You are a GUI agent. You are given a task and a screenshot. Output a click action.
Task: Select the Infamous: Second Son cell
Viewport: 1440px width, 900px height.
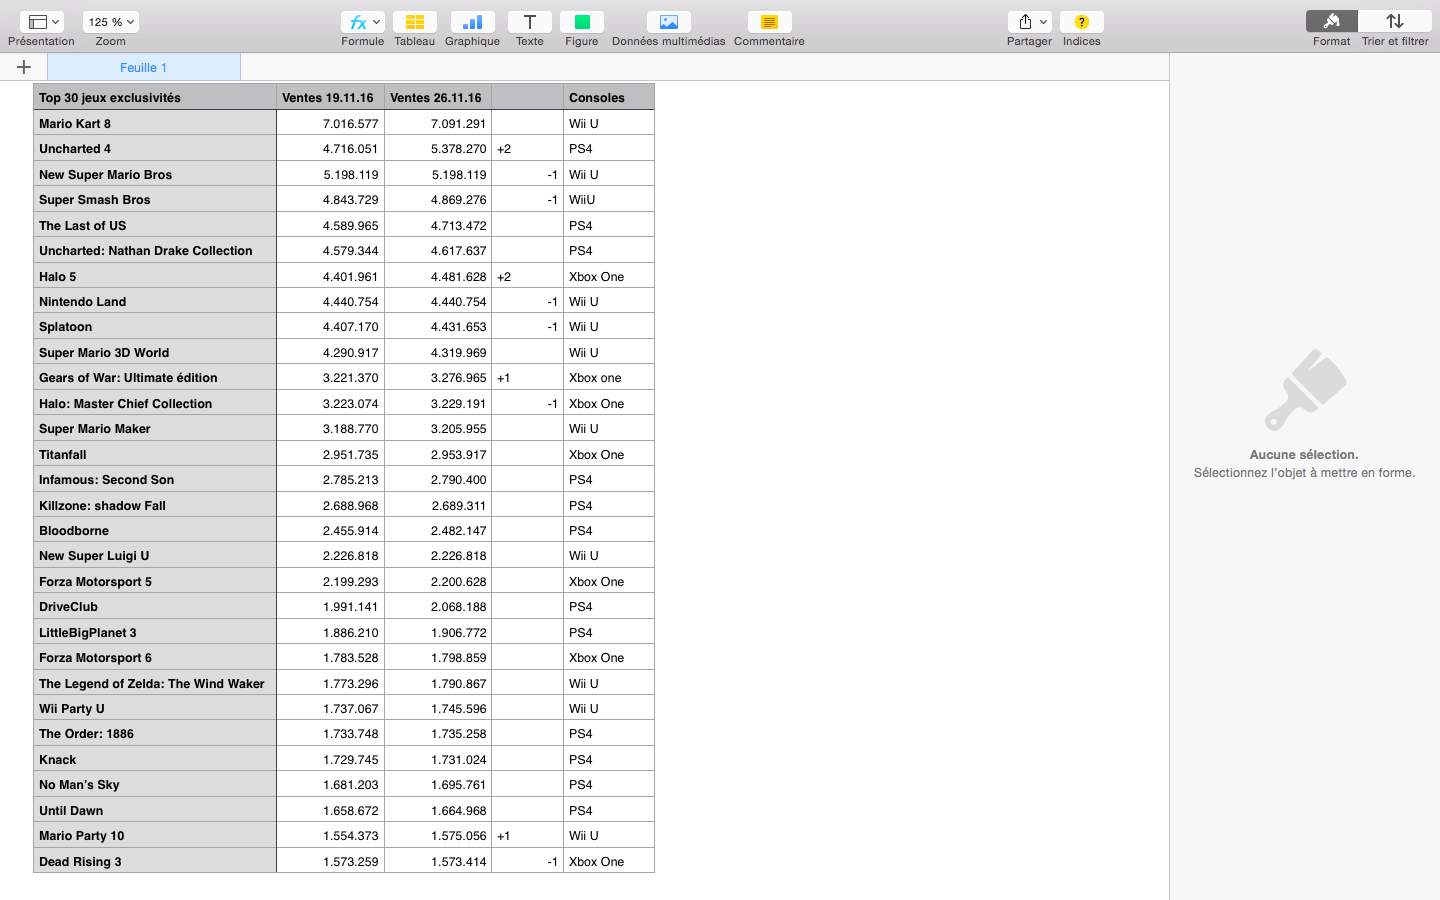pos(155,479)
